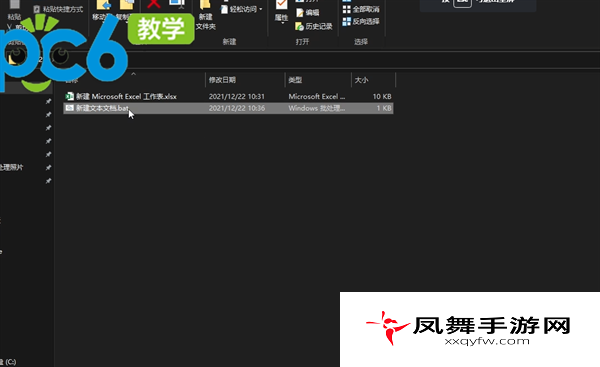The height and width of the screenshot is (367, 600).
Task: Click the sort chevron above the name column
Action: tap(134, 74)
